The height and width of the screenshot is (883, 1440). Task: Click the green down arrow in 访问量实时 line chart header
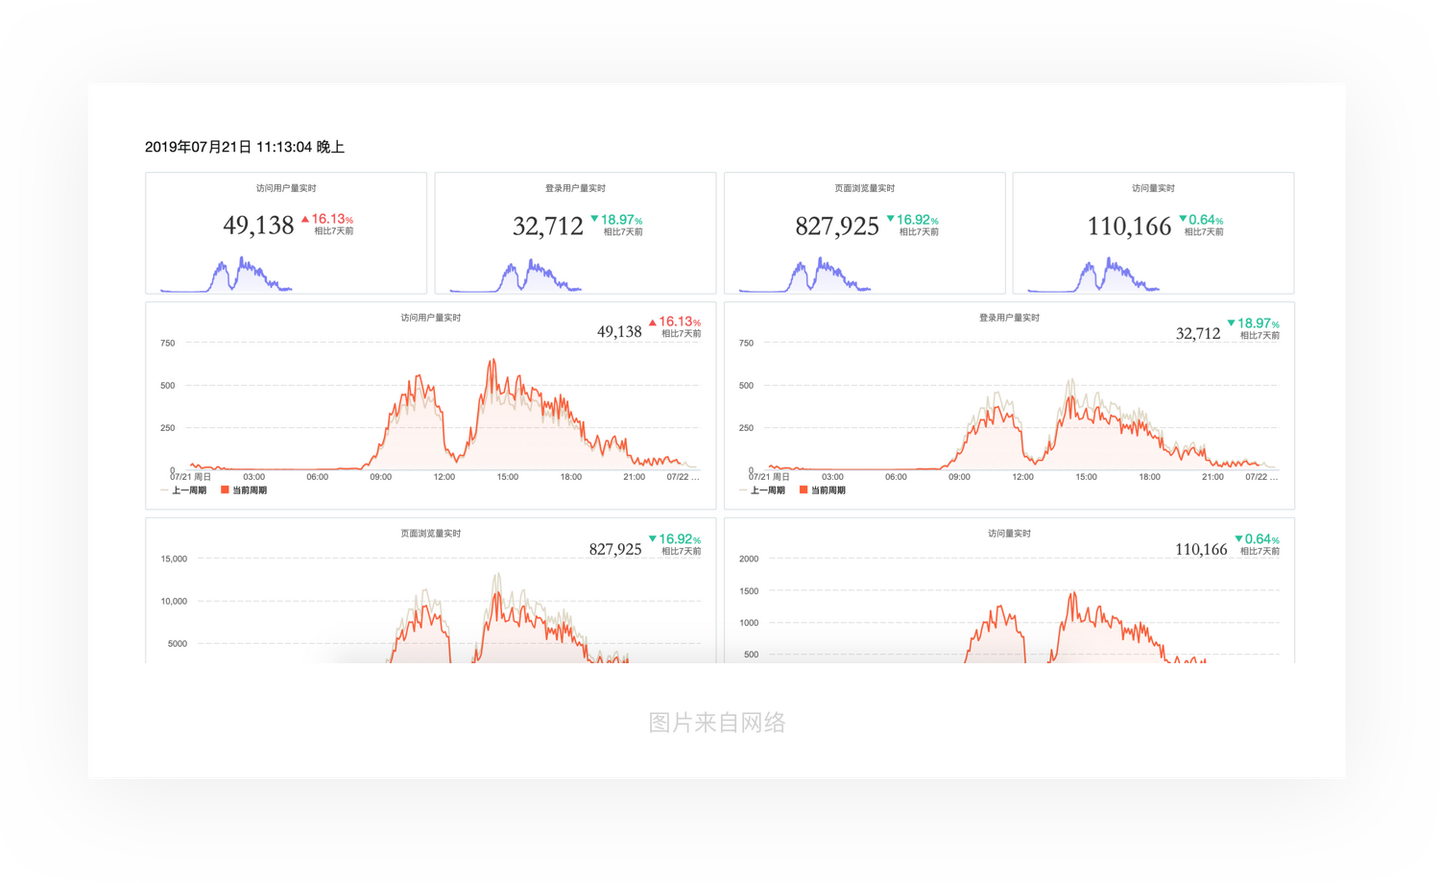point(1239,539)
